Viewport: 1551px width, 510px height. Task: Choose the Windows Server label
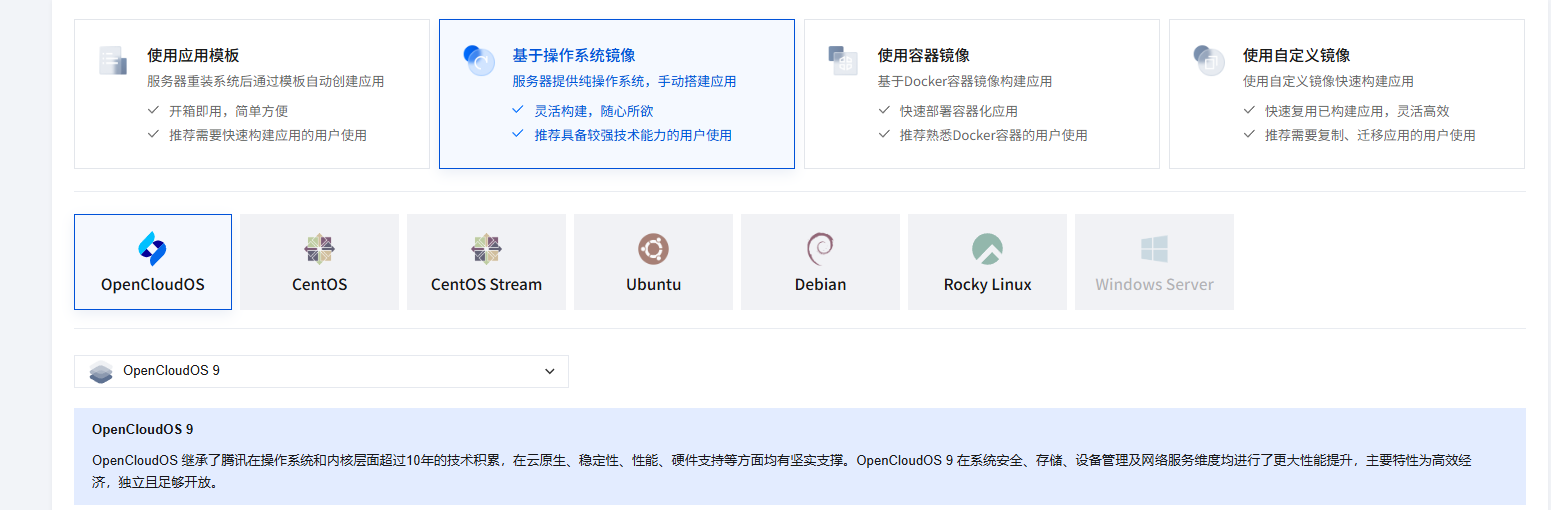click(1154, 284)
